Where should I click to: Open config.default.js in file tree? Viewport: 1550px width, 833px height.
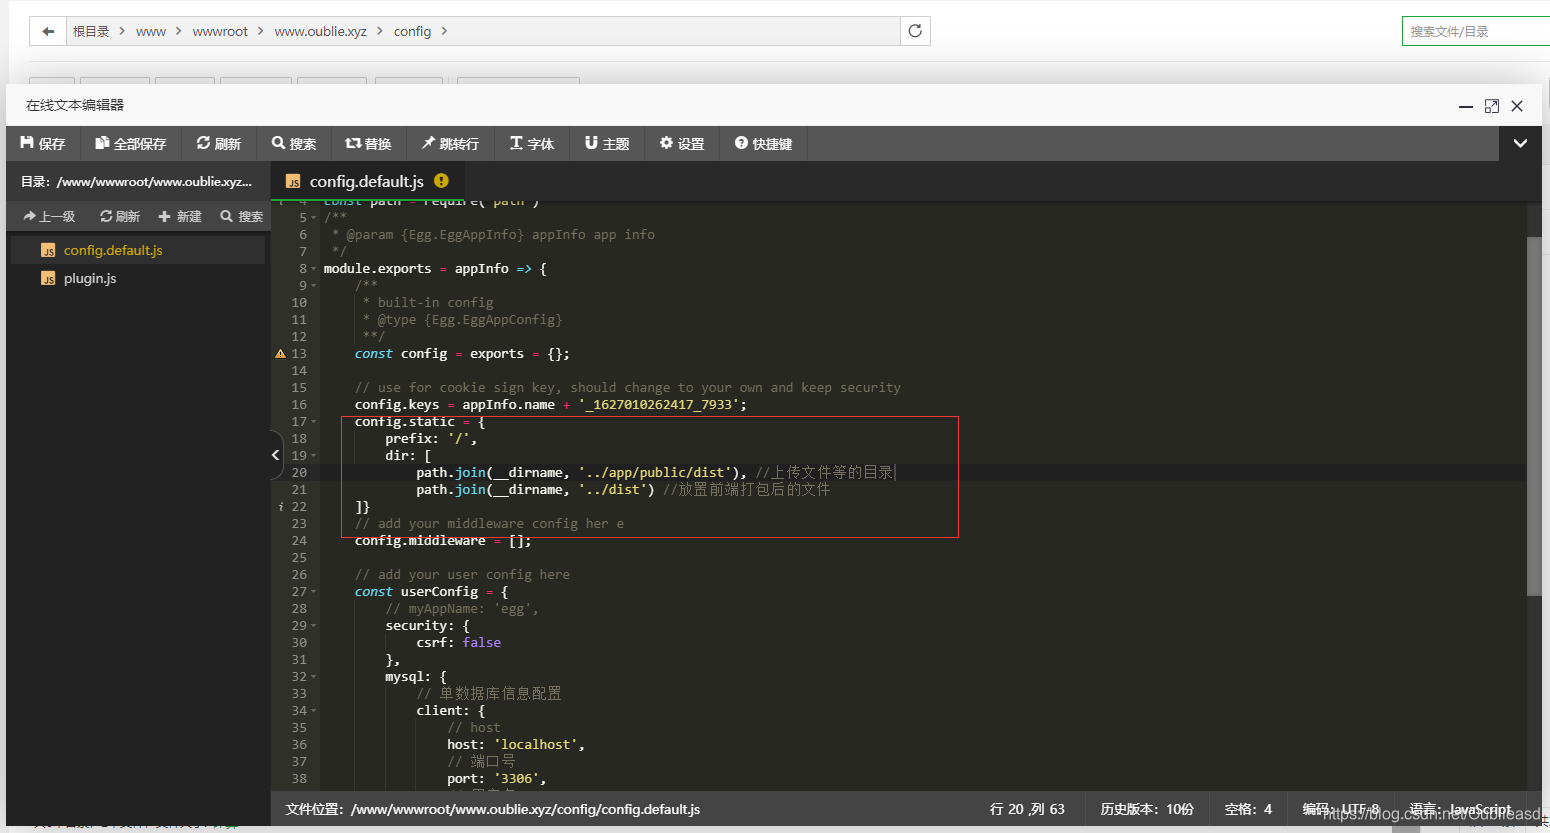tap(138, 250)
